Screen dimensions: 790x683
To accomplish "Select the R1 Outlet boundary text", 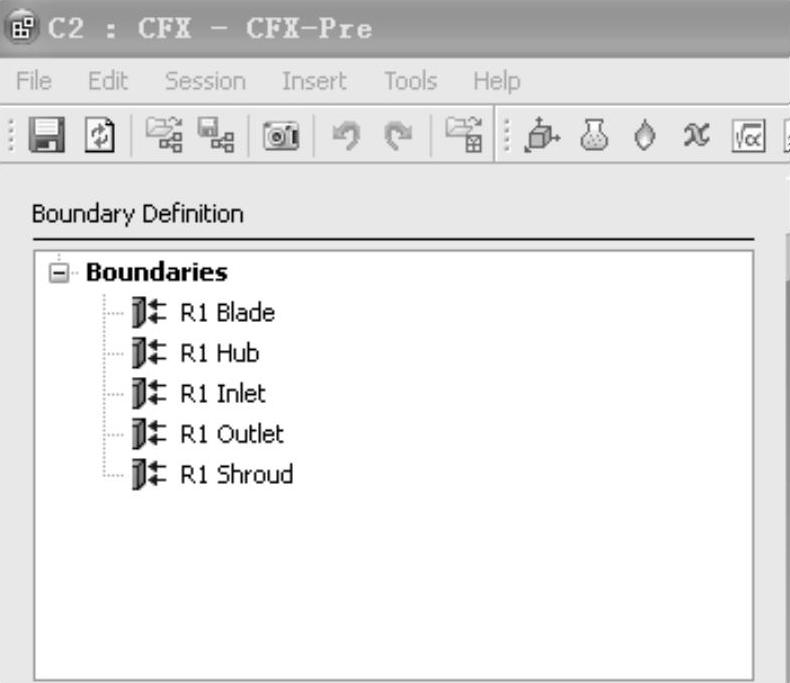I will click(x=232, y=434).
